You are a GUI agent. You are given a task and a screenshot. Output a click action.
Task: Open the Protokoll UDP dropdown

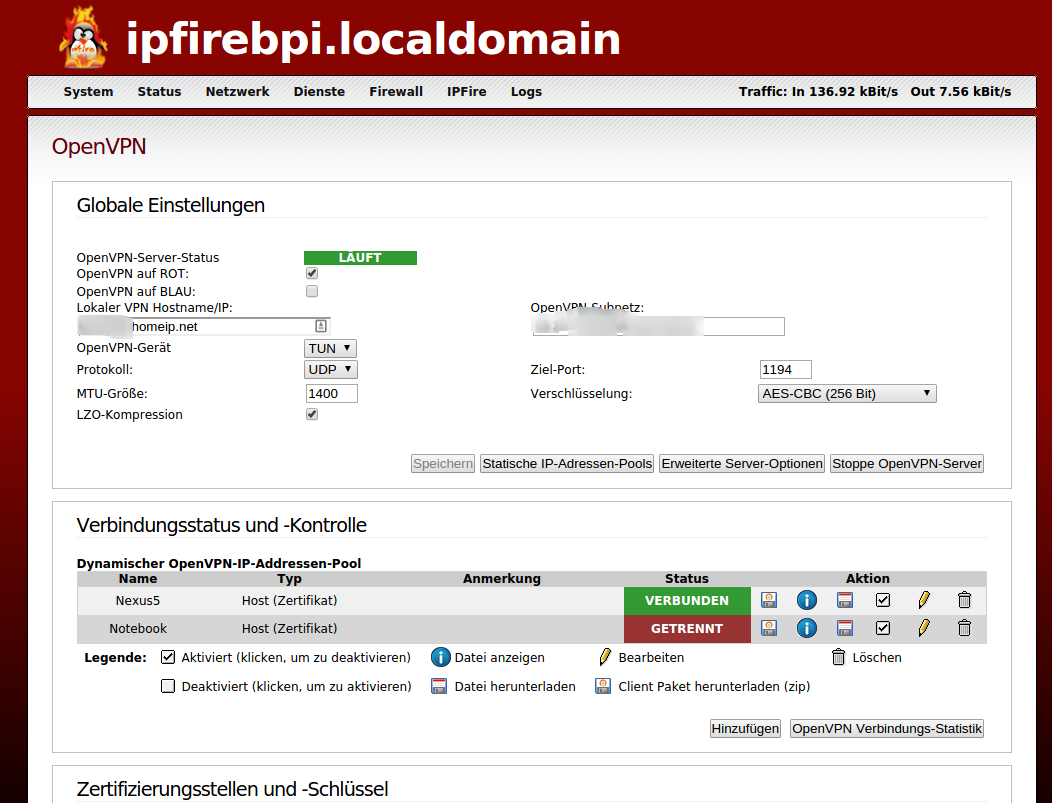(x=331, y=370)
